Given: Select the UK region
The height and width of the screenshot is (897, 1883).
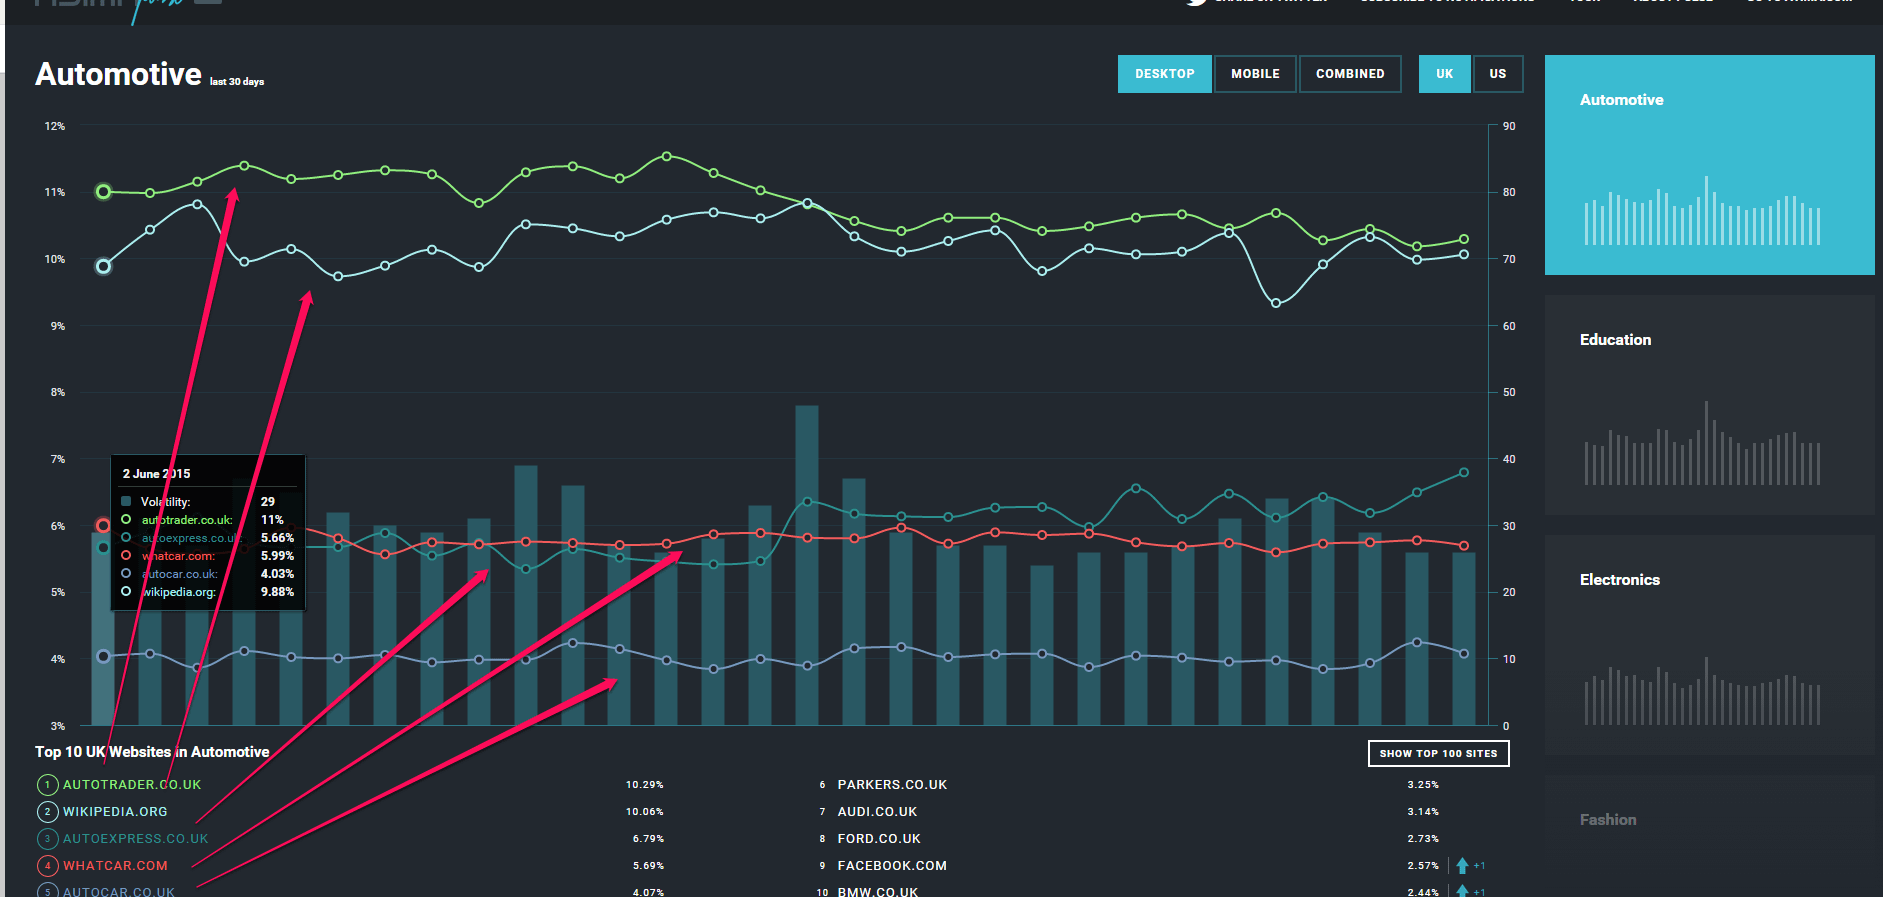Looking at the screenshot, I should 1444,74.
